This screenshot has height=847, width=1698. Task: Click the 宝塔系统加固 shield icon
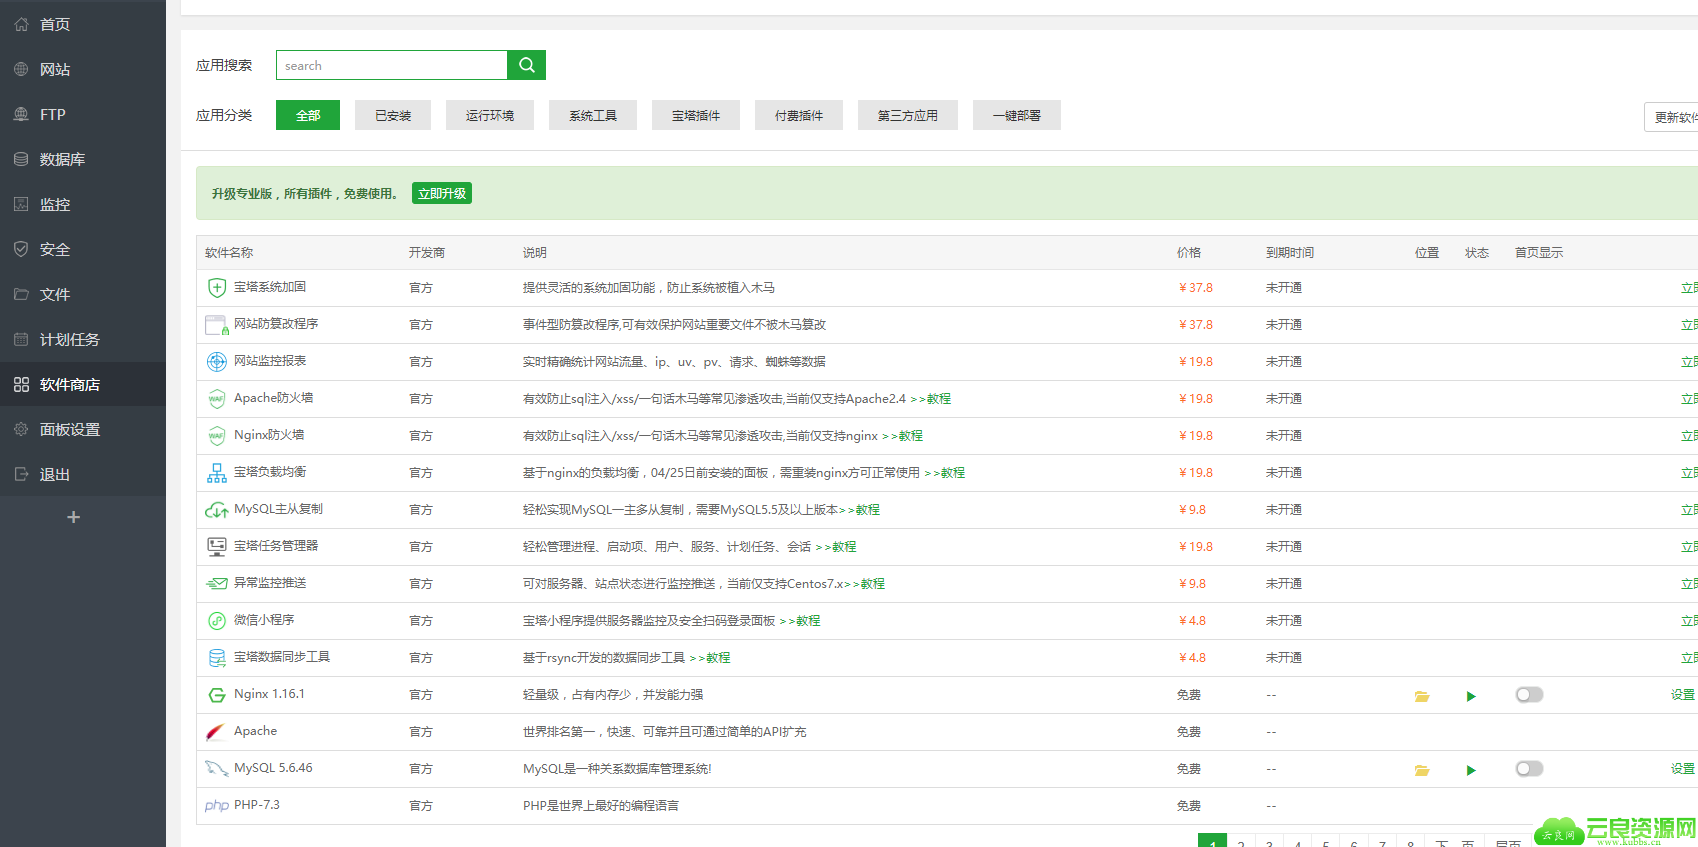click(x=216, y=288)
